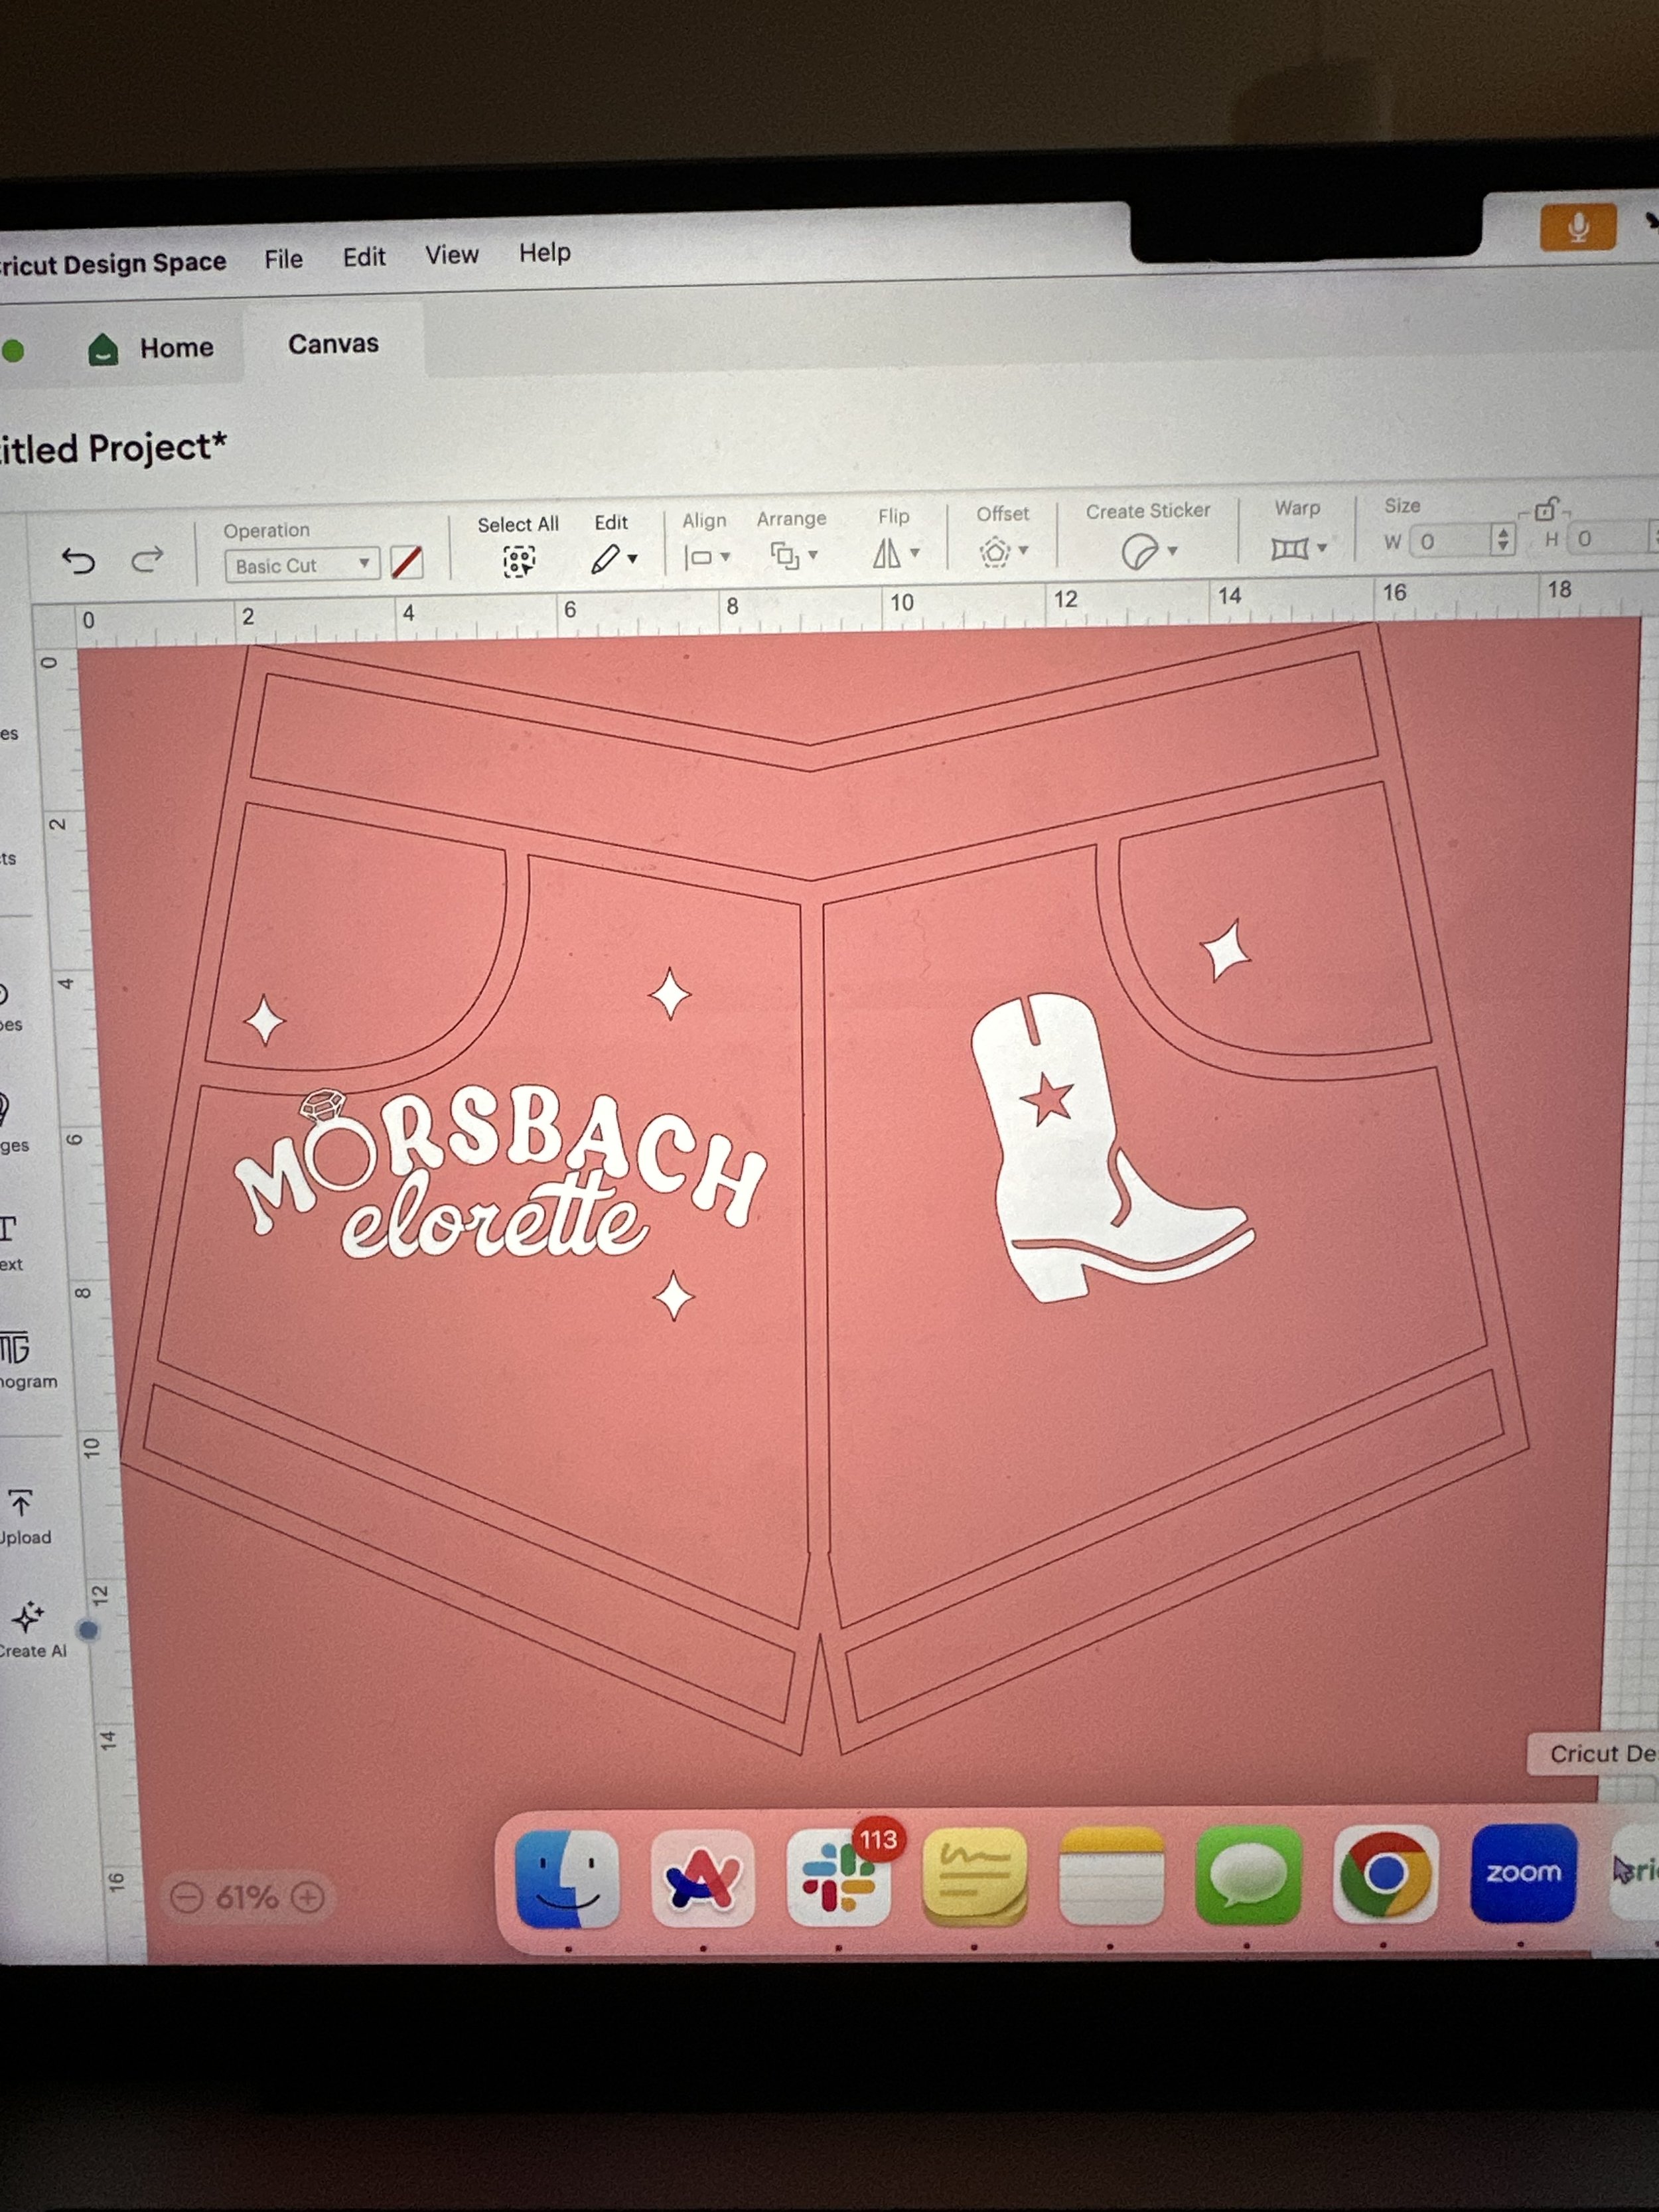Open the Align dropdown
The image size is (1659, 2212).
click(706, 557)
